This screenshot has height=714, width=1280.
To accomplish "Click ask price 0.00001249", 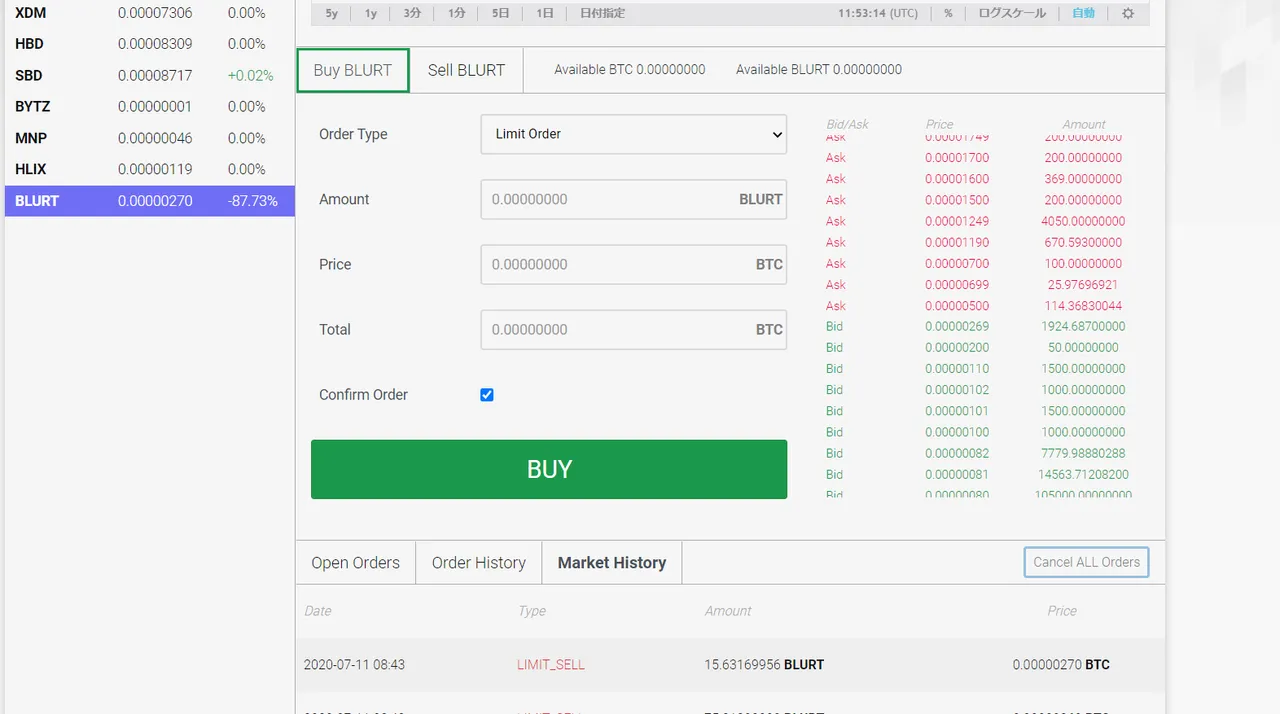I will click(957, 222).
